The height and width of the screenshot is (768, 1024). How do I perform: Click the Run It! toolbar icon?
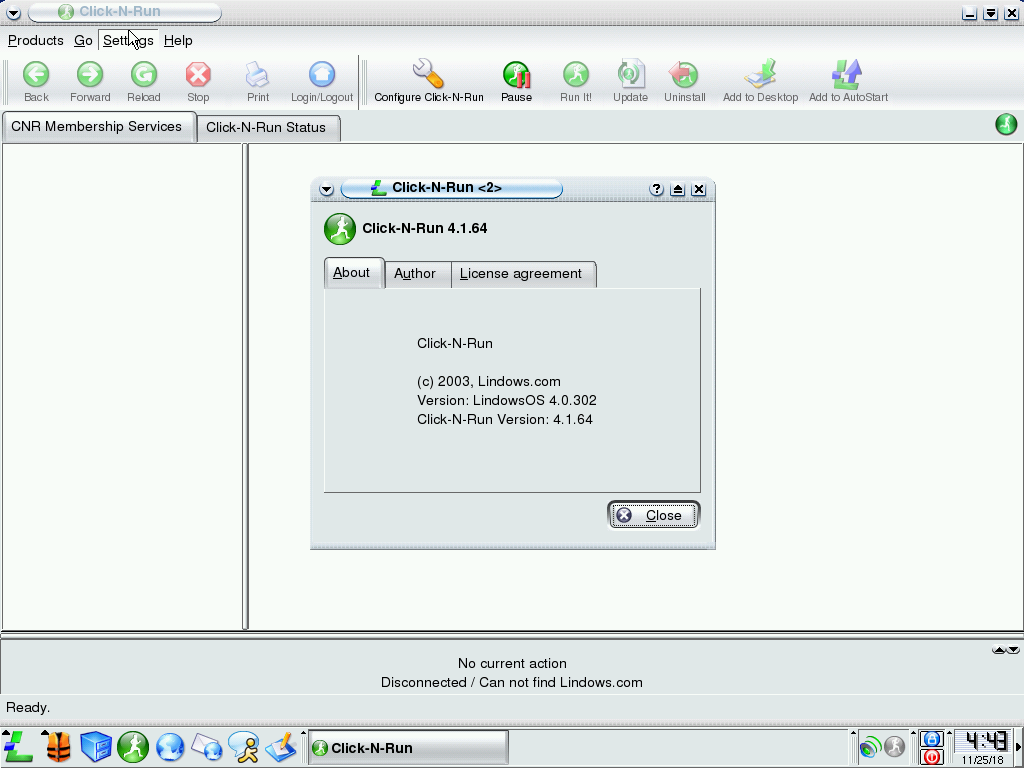[575, 74]
